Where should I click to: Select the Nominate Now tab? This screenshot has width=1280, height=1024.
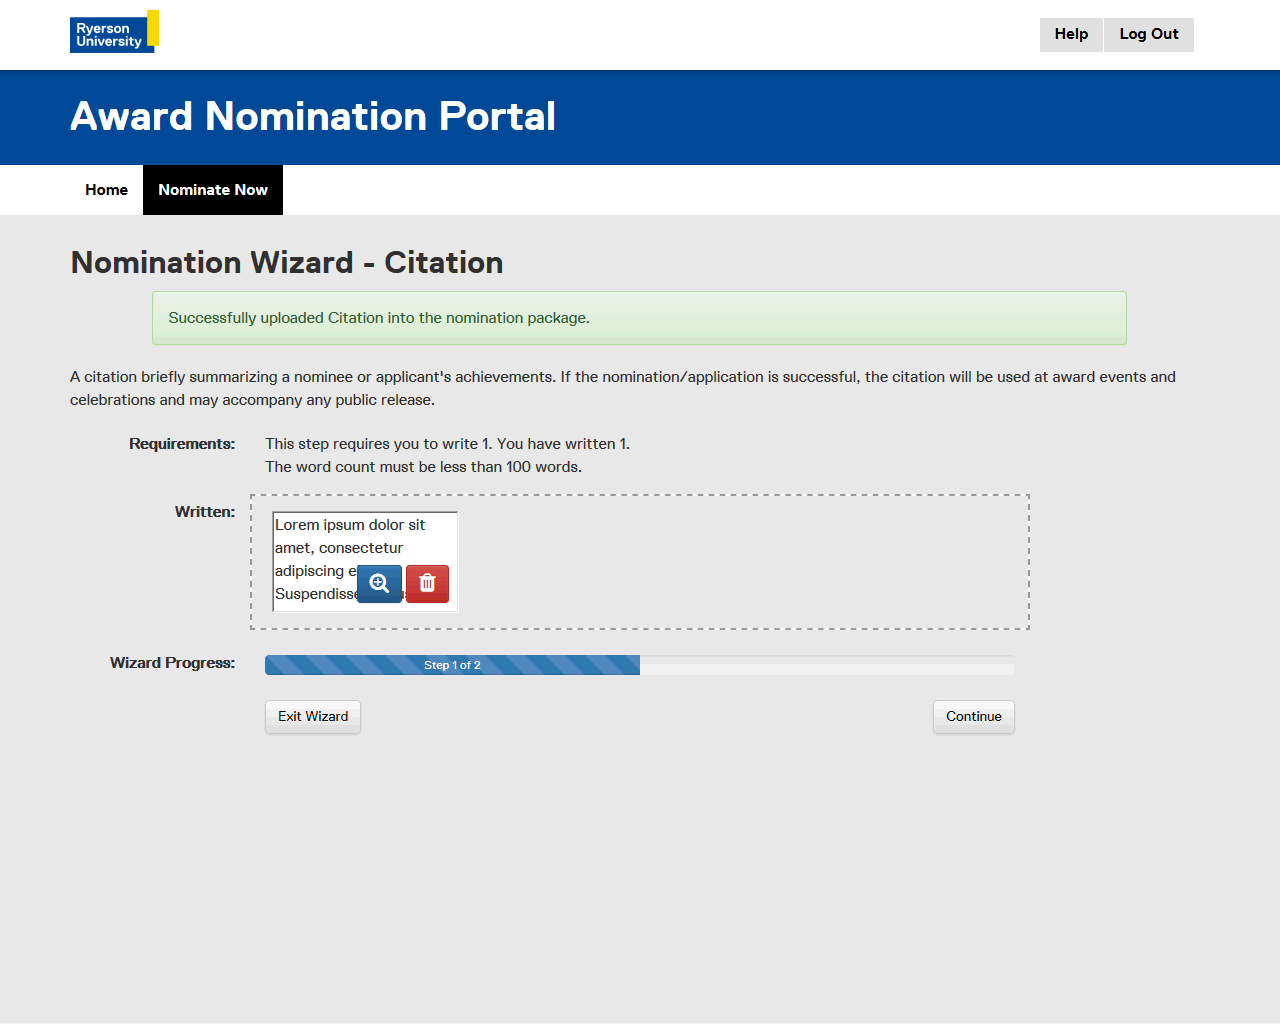tap(213, 190)
